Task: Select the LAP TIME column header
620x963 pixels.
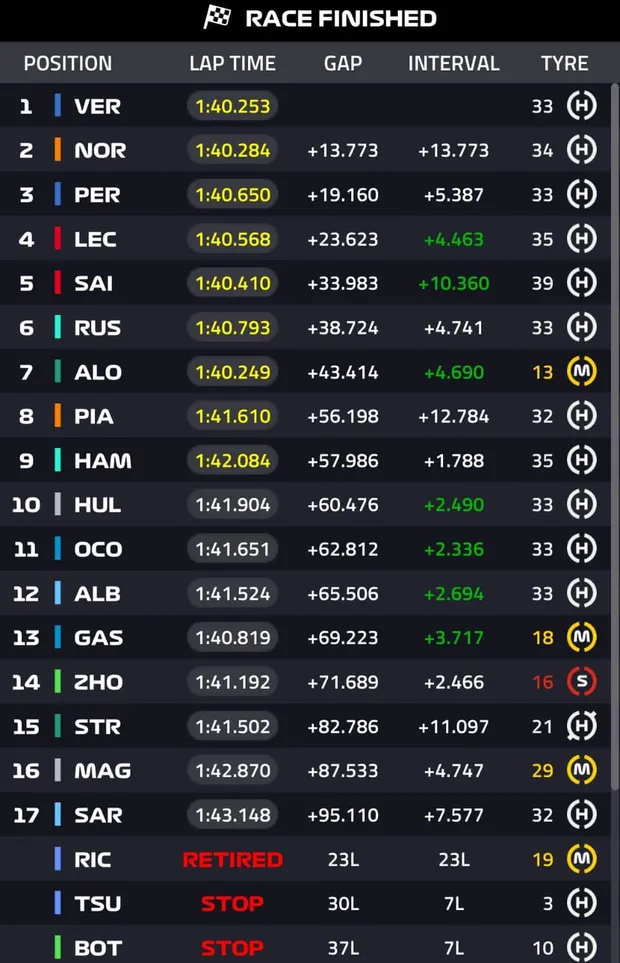Action: point(232,63)
